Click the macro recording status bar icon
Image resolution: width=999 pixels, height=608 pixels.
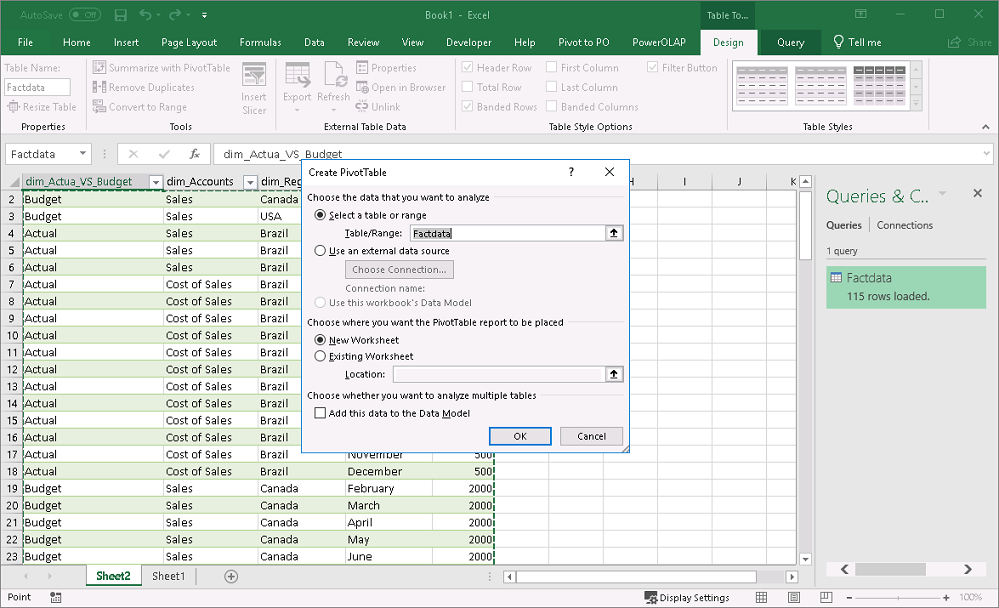[56, 597]
